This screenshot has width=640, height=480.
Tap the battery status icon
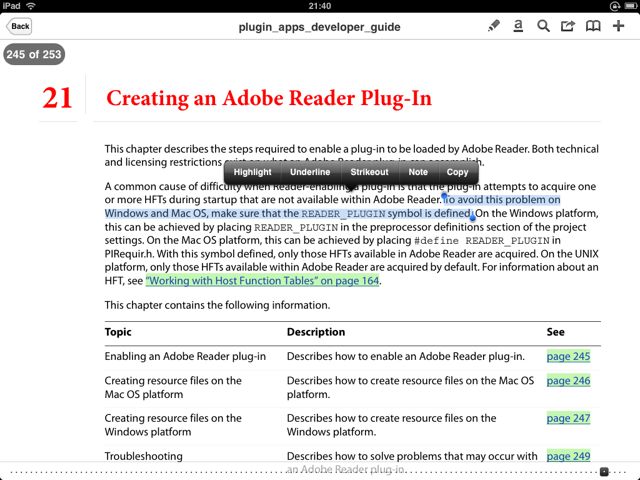pyautogui.click(x=631, y=6)
